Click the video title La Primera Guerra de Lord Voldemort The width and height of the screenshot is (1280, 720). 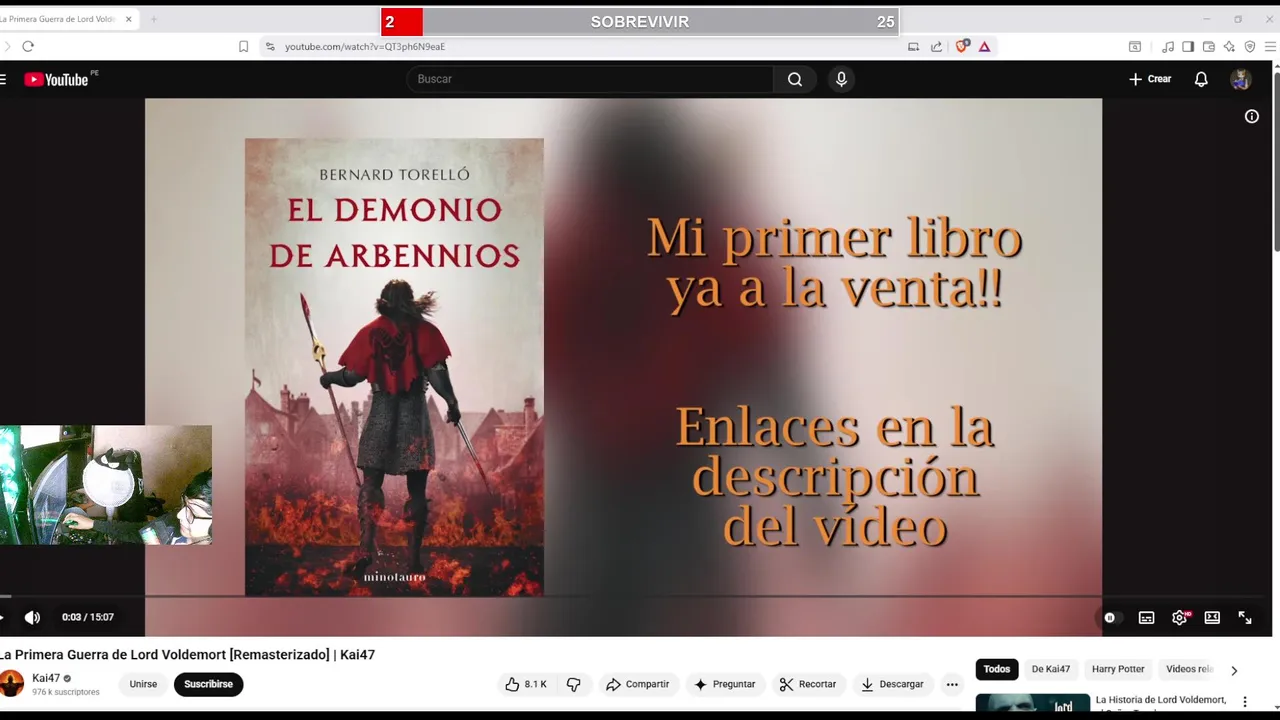pos(187,655)
